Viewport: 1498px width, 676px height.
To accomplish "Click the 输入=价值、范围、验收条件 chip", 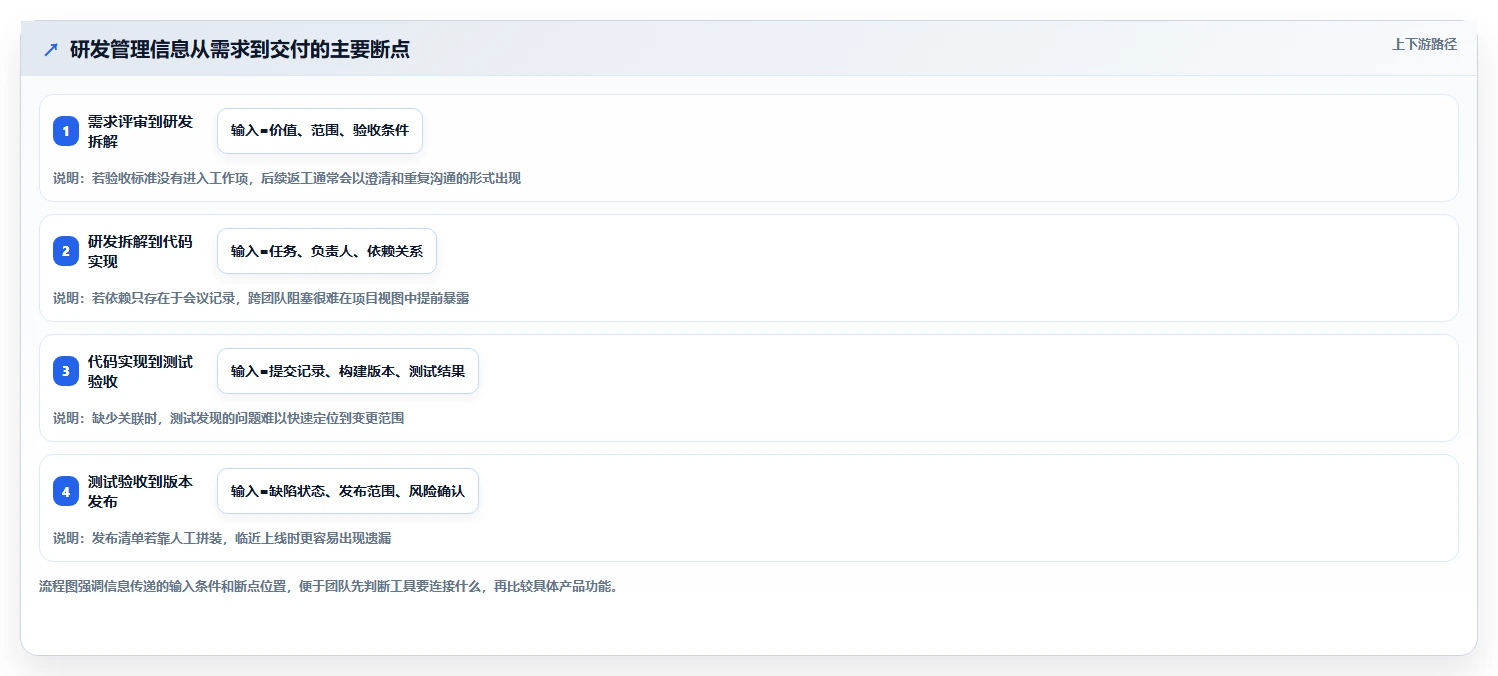I will click(320, 131).
